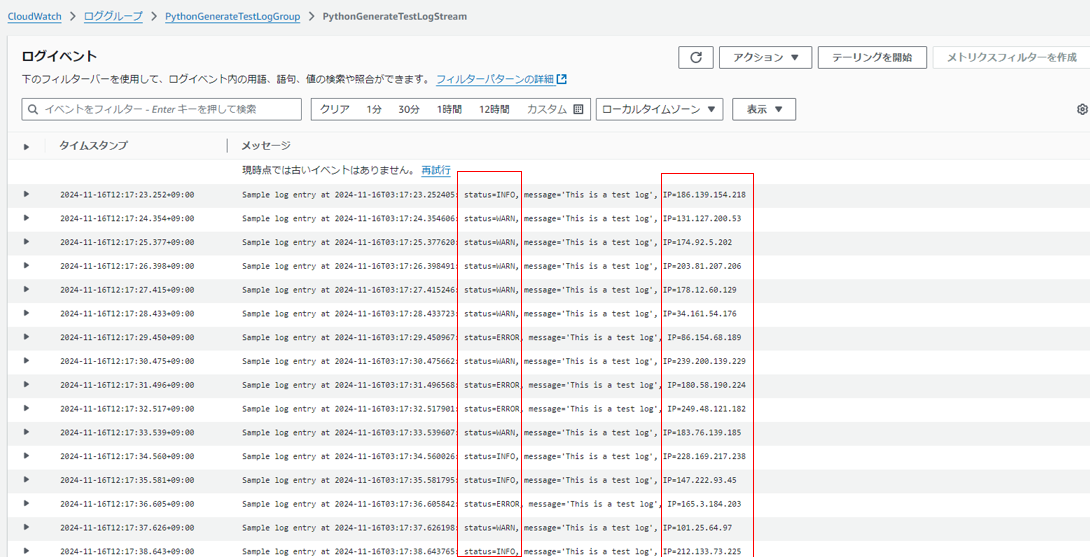This screenshot has height=557, width=1090.
Task: Click message with IP=147.222.93.45
Action: (x=489, y=480)
